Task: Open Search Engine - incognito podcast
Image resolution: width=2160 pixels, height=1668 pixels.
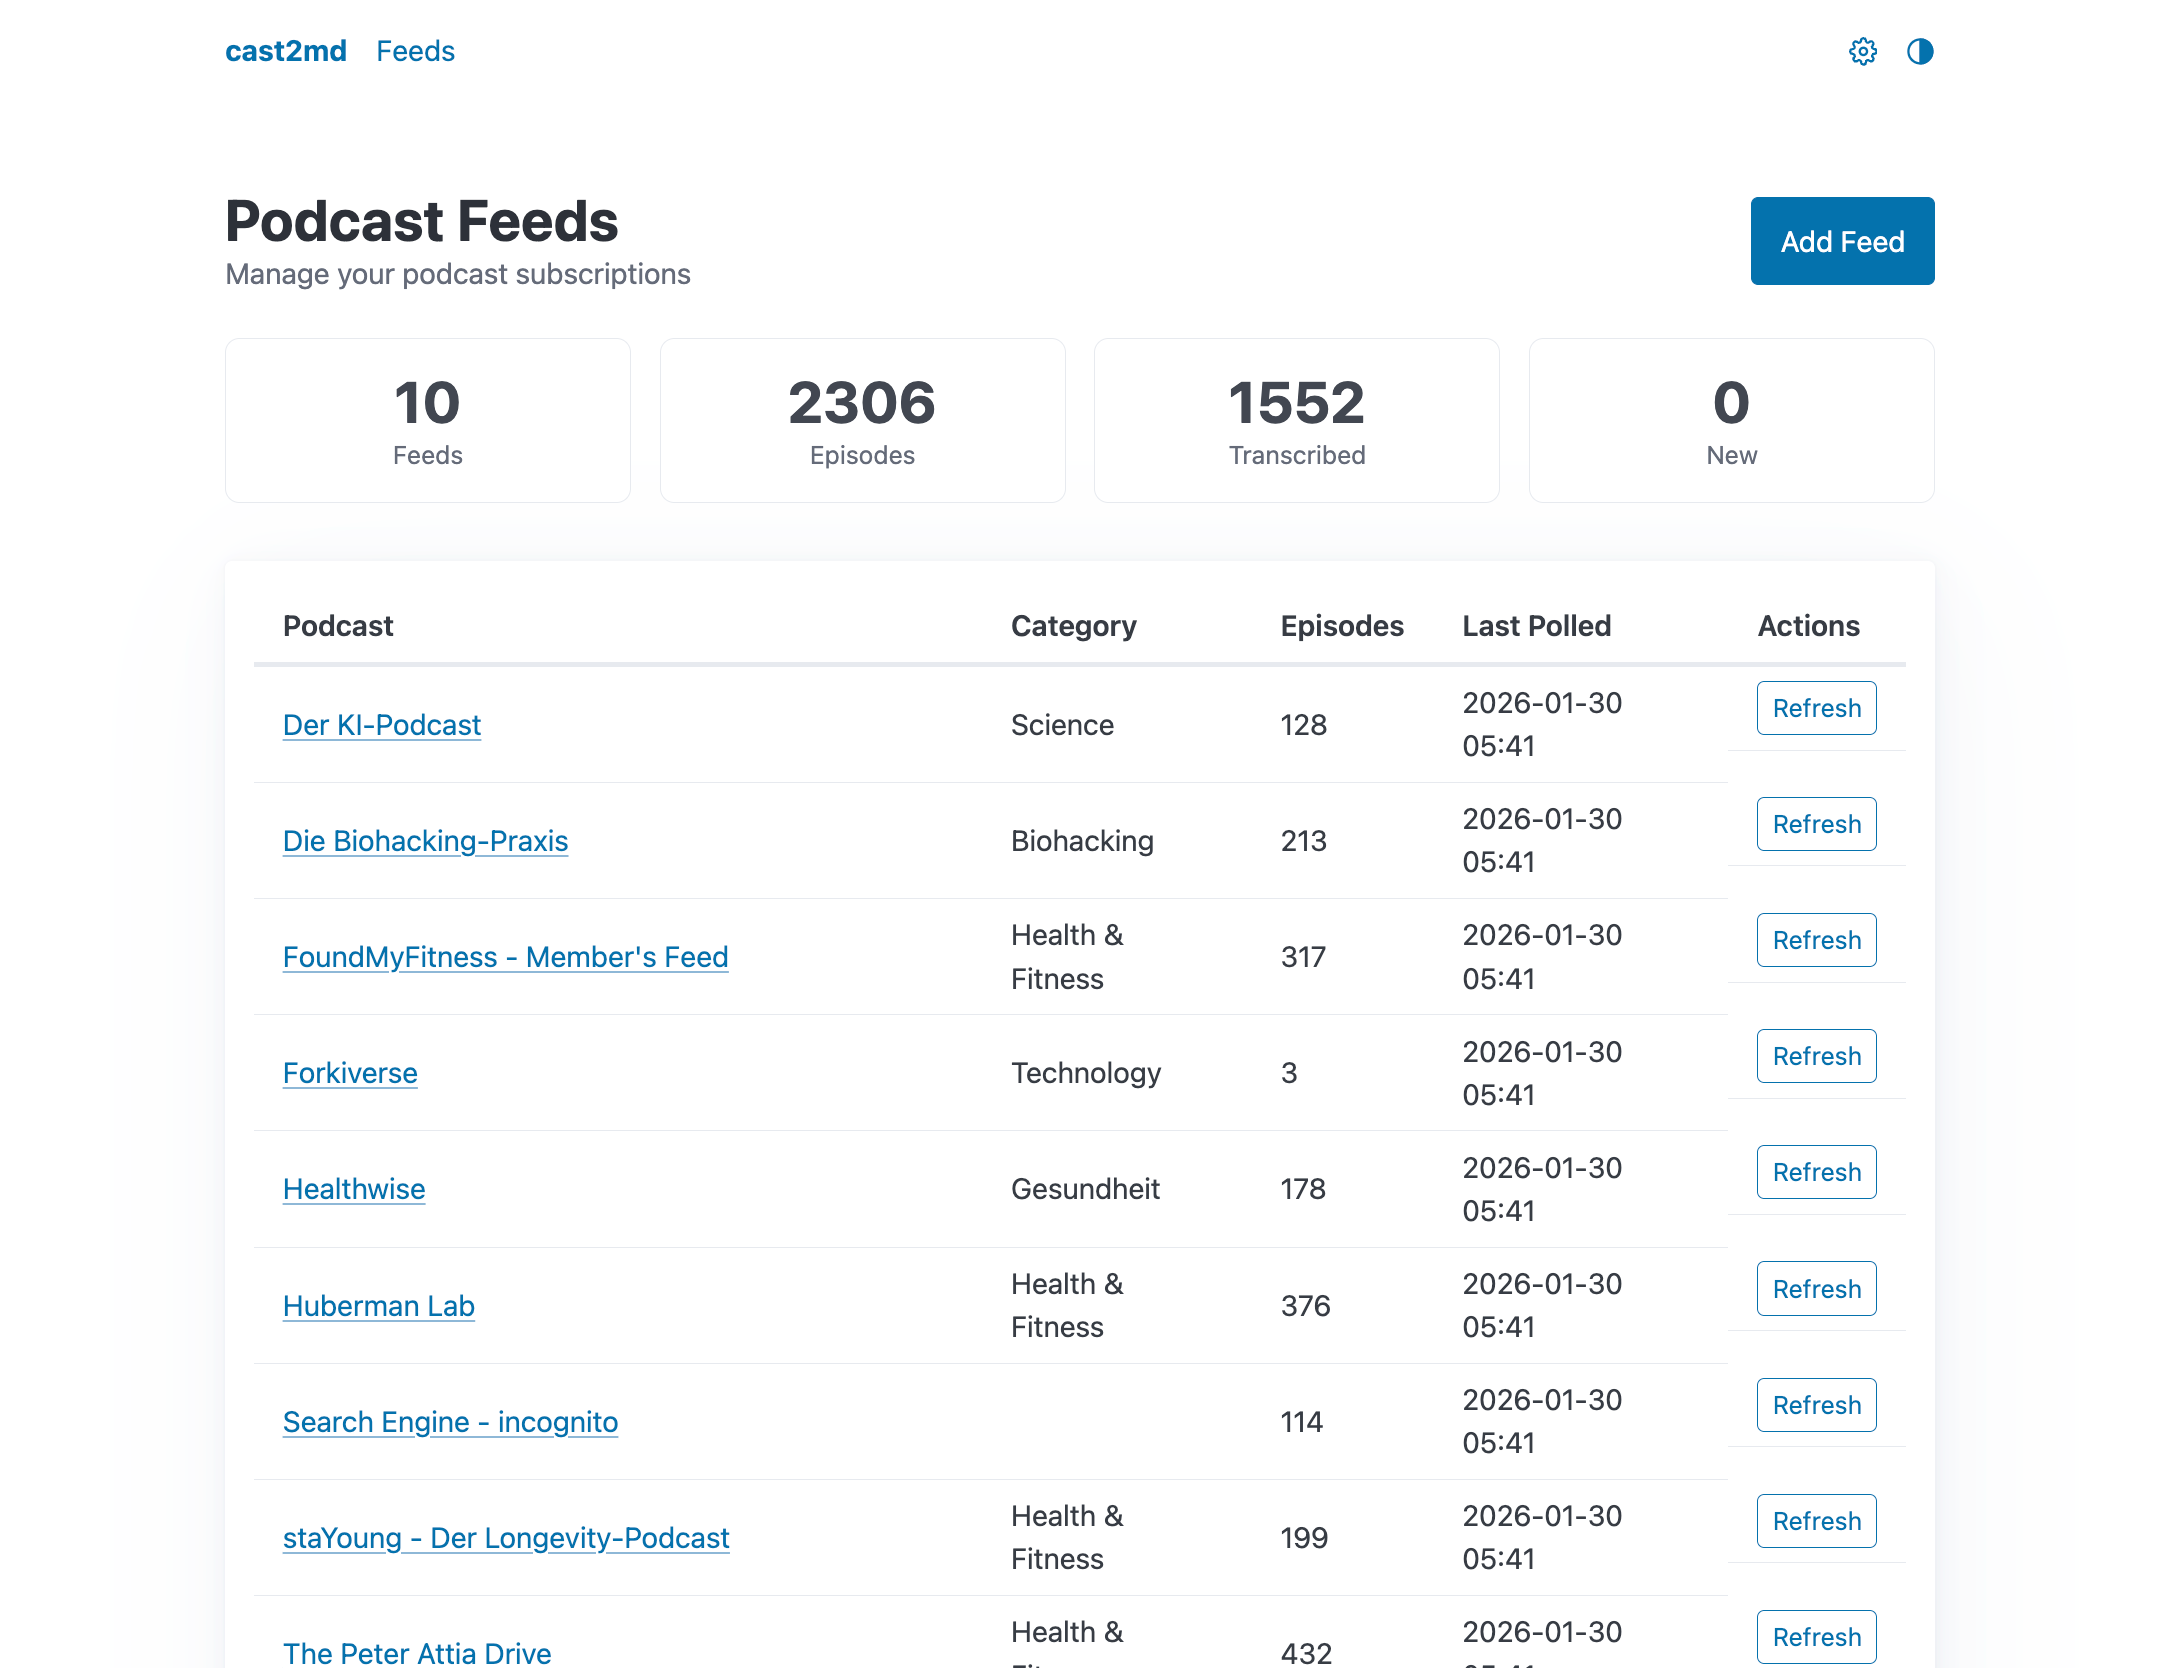Action: [x=450, y=1421]
